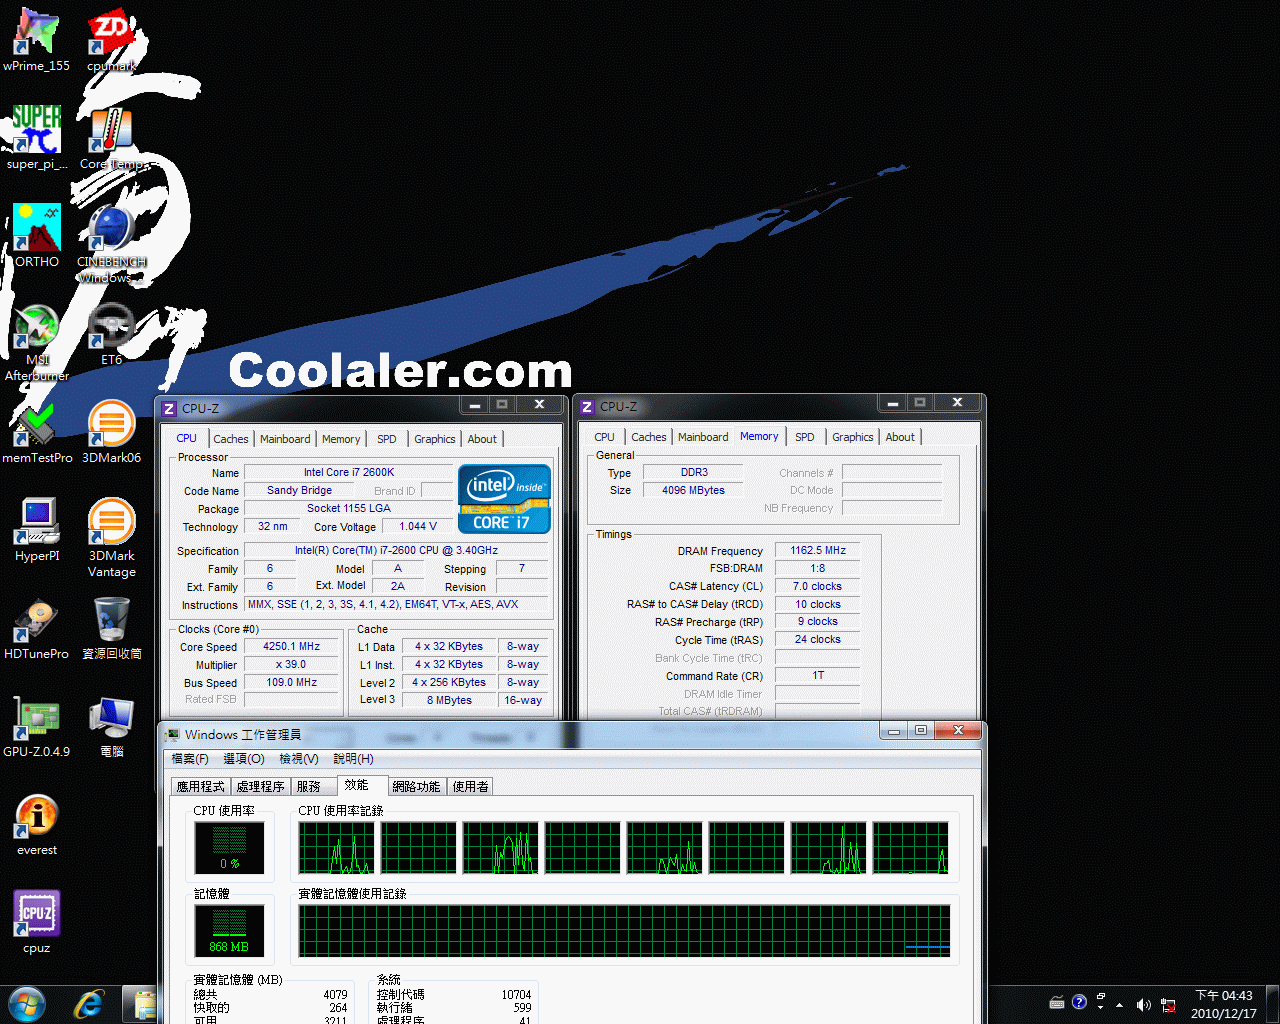This screenshot has width=1280, height=1024.
Task: Select the Core Speed 4250.1 MHz value
Action: point(292,647)
